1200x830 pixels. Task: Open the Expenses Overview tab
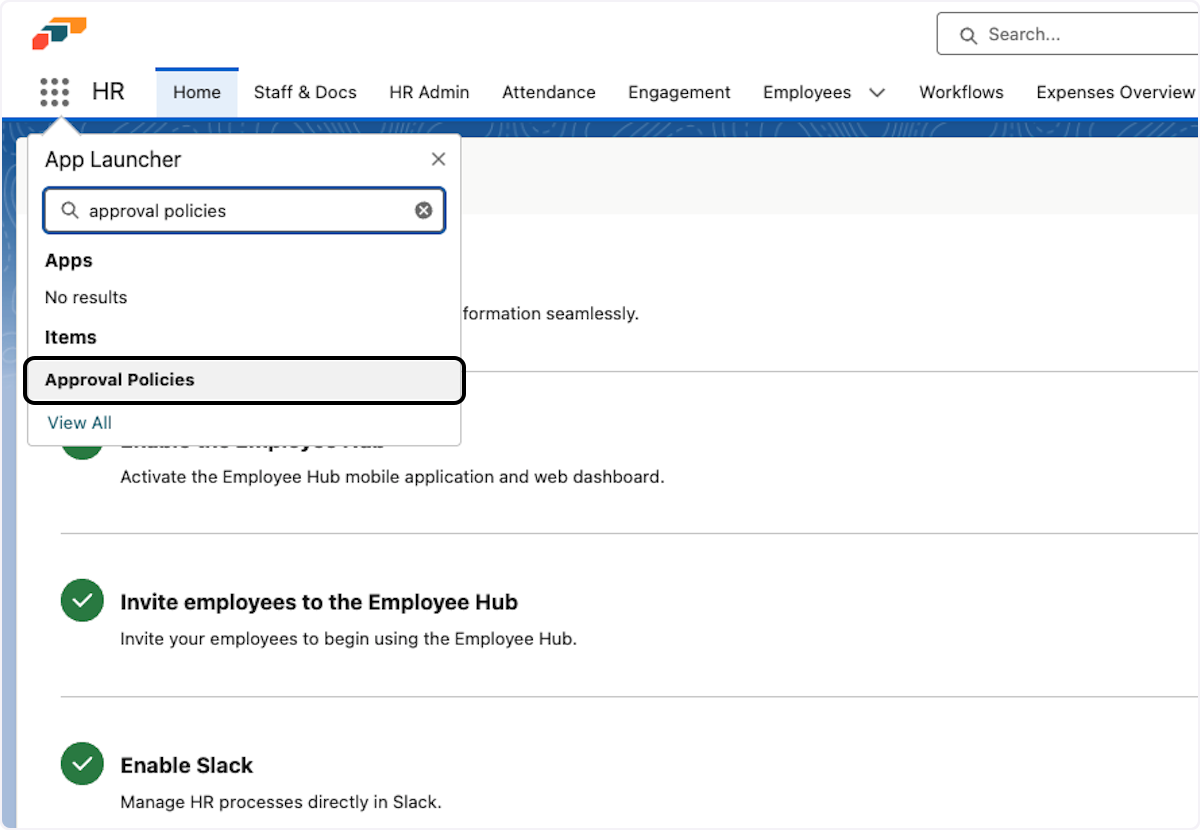click(1114, 92)
